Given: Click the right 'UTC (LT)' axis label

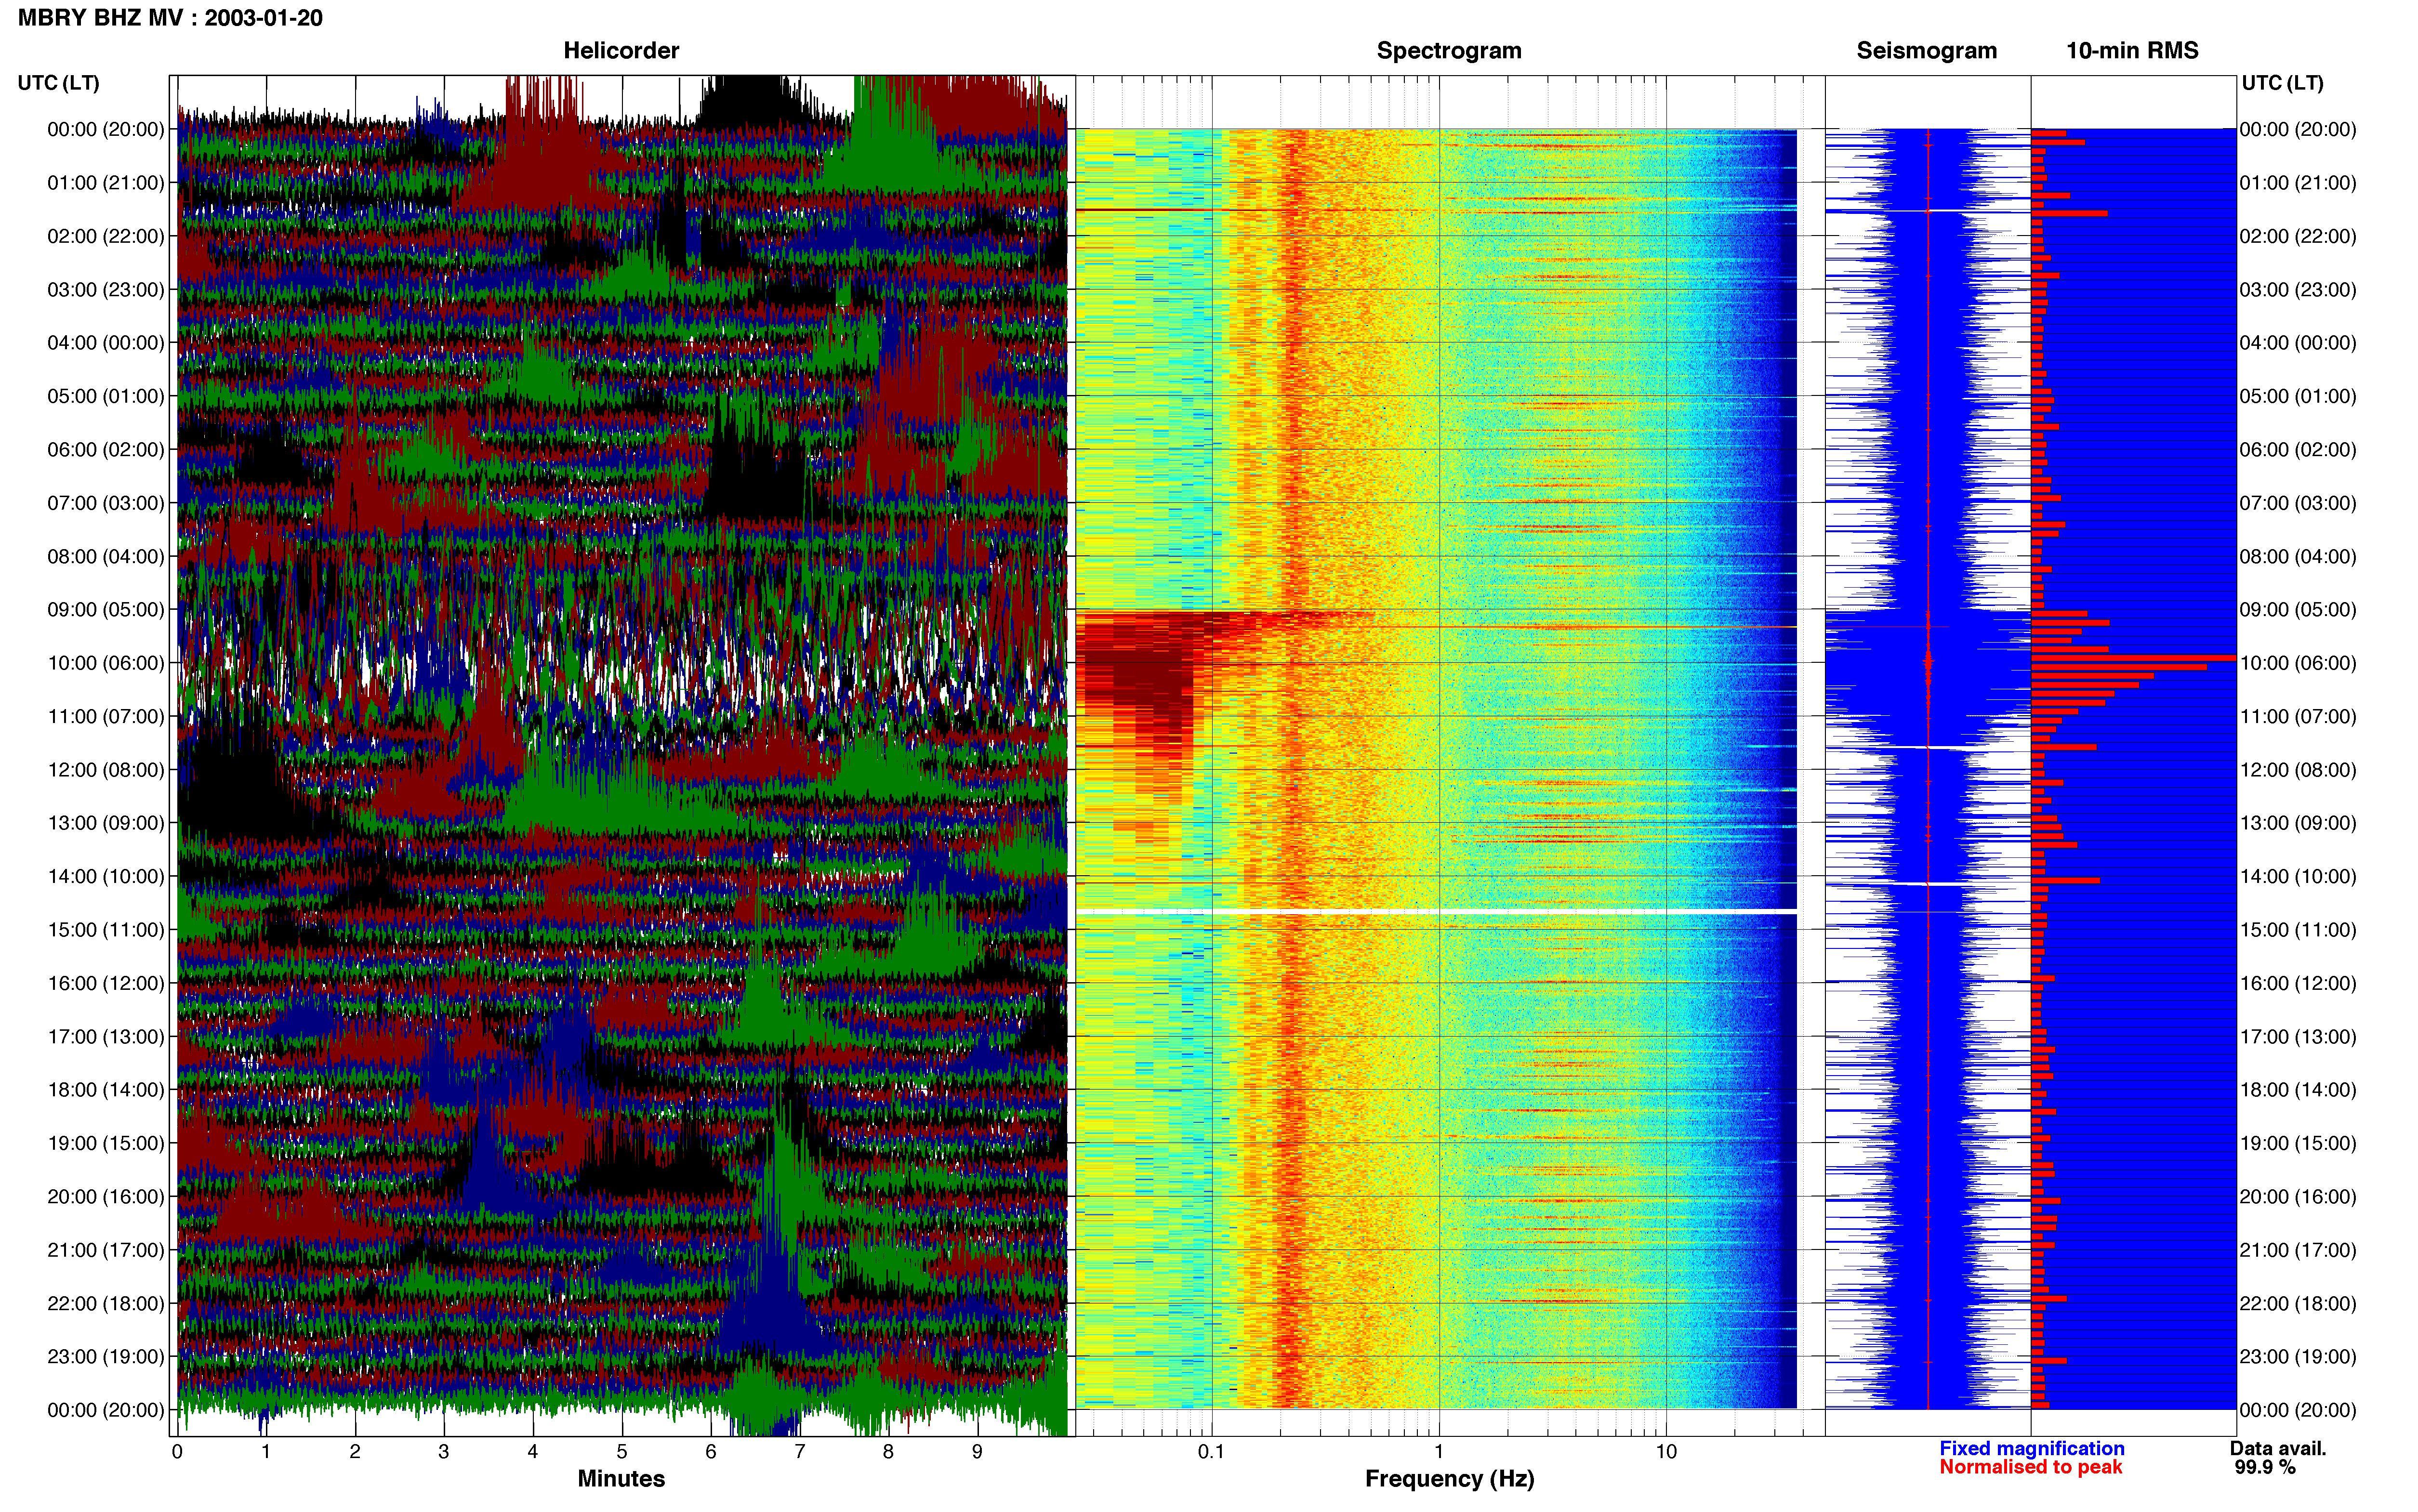Looking at the screenshot, I should tap(2282, 83).
